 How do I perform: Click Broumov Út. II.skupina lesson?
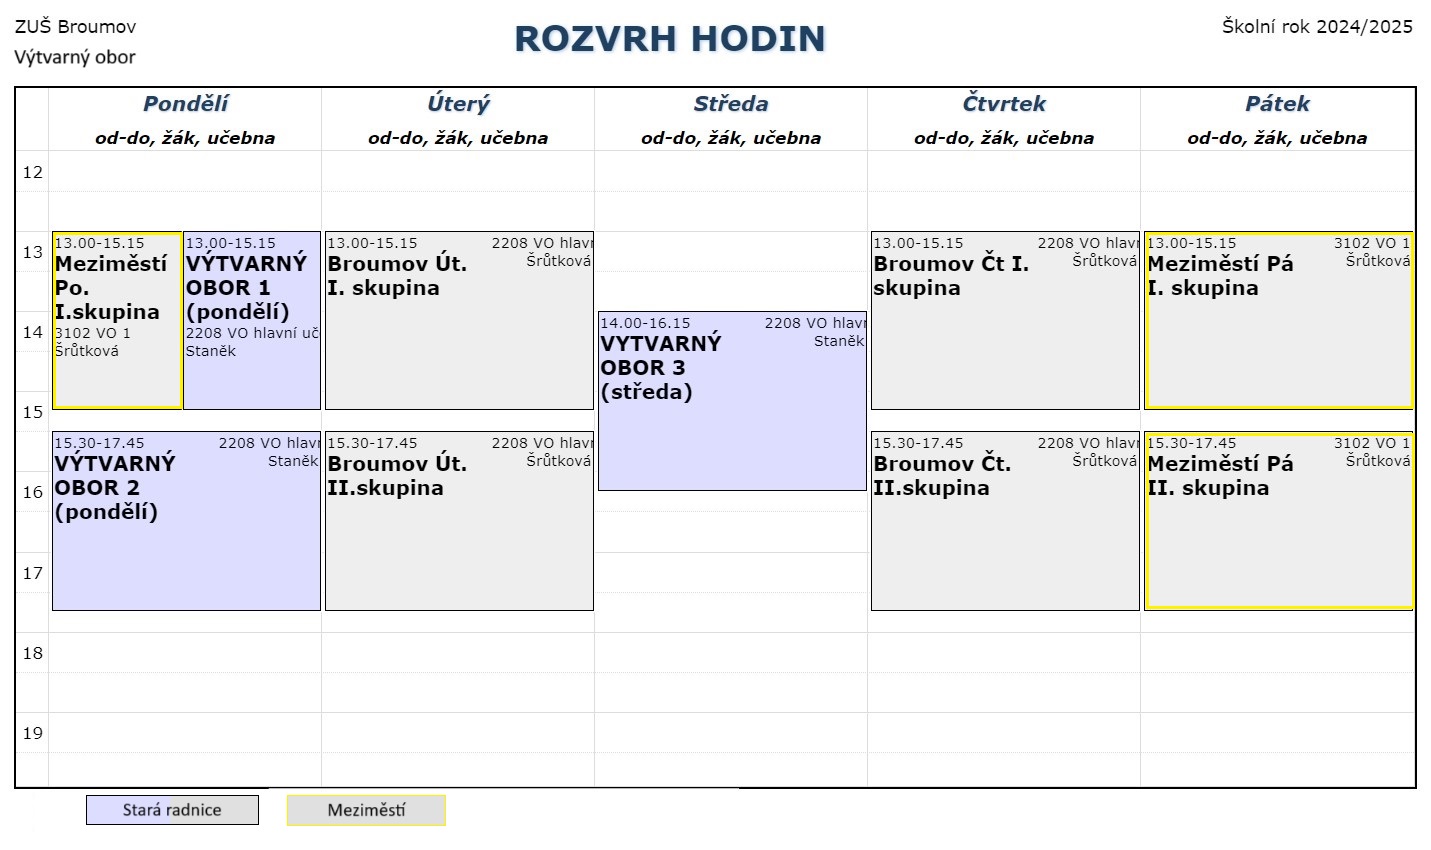point(459,521)
